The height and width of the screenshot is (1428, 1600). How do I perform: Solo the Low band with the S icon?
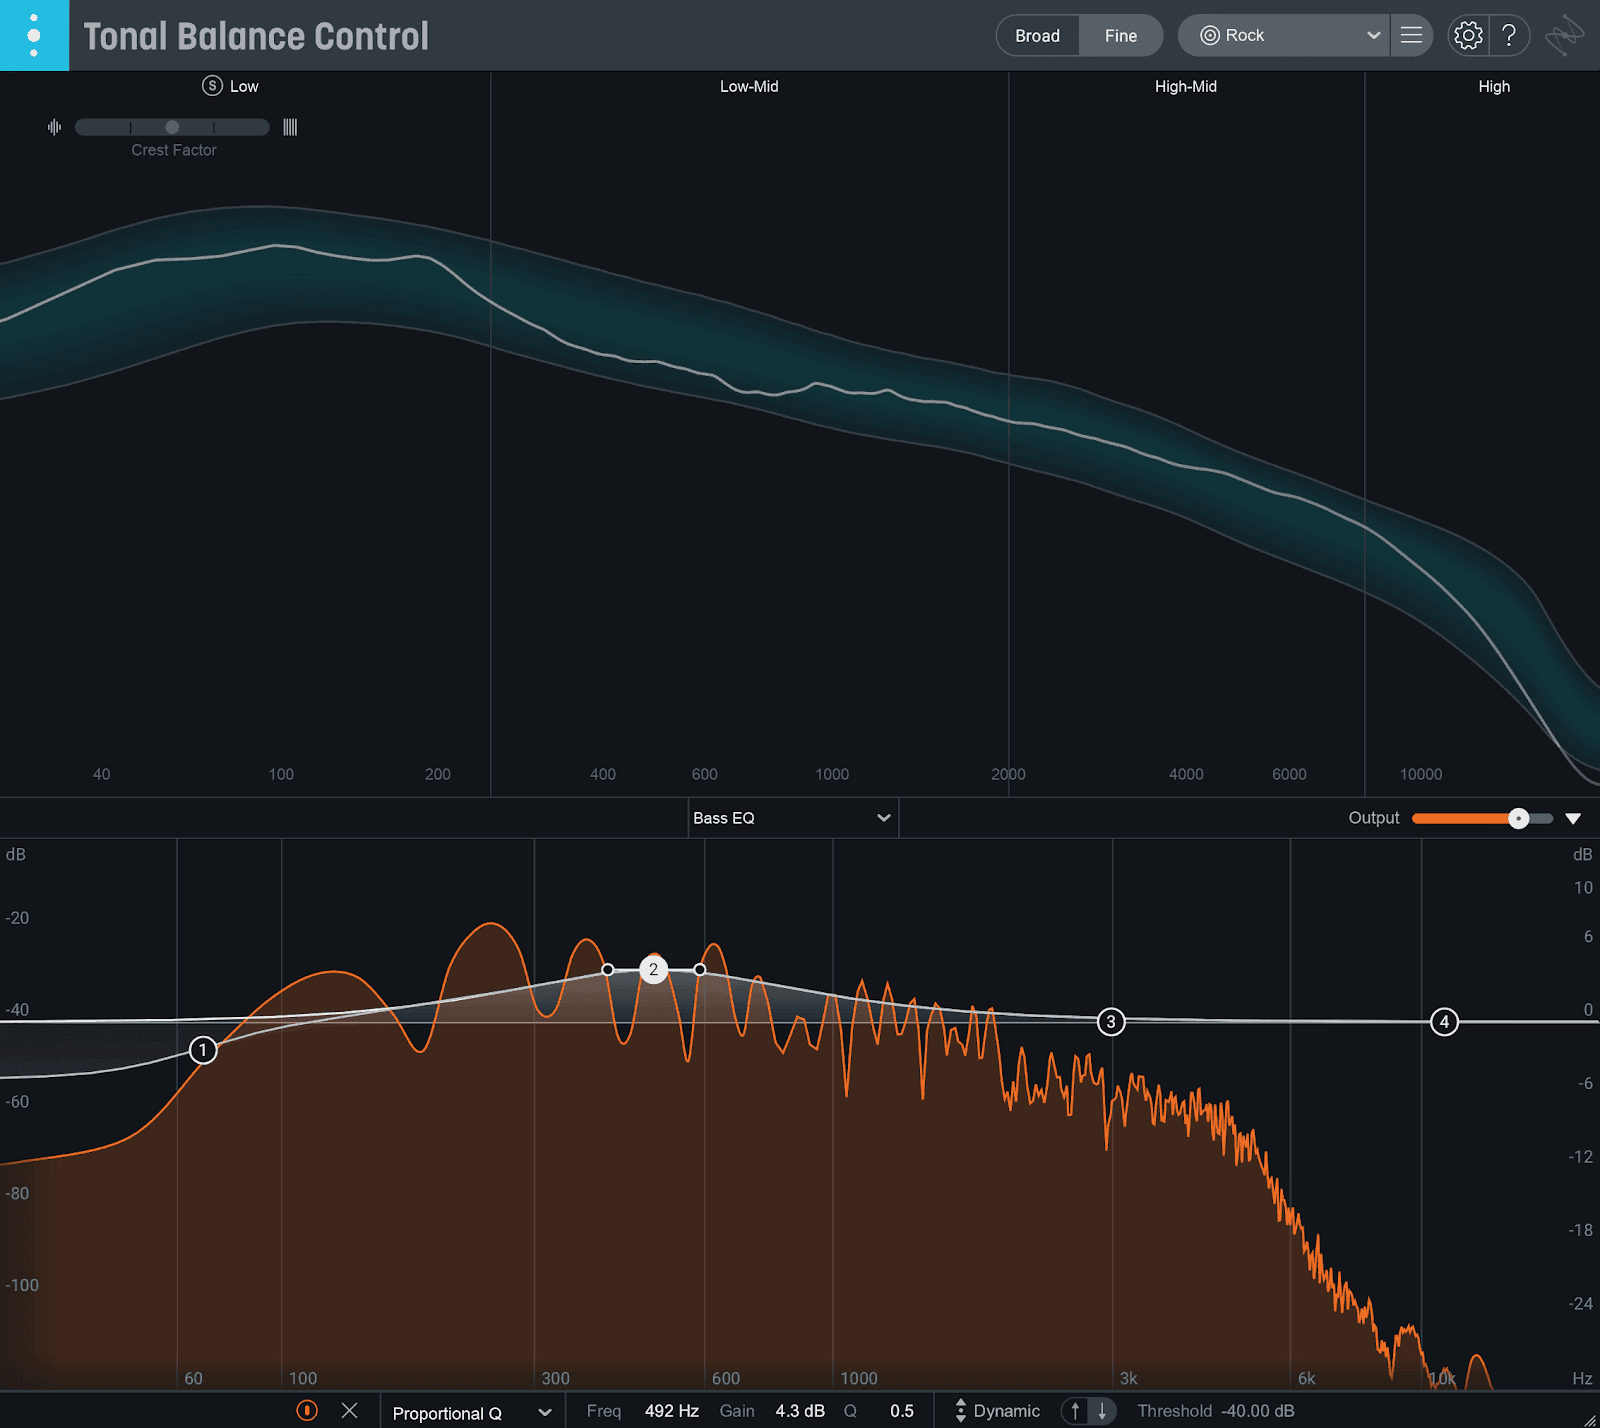(212, 86)
